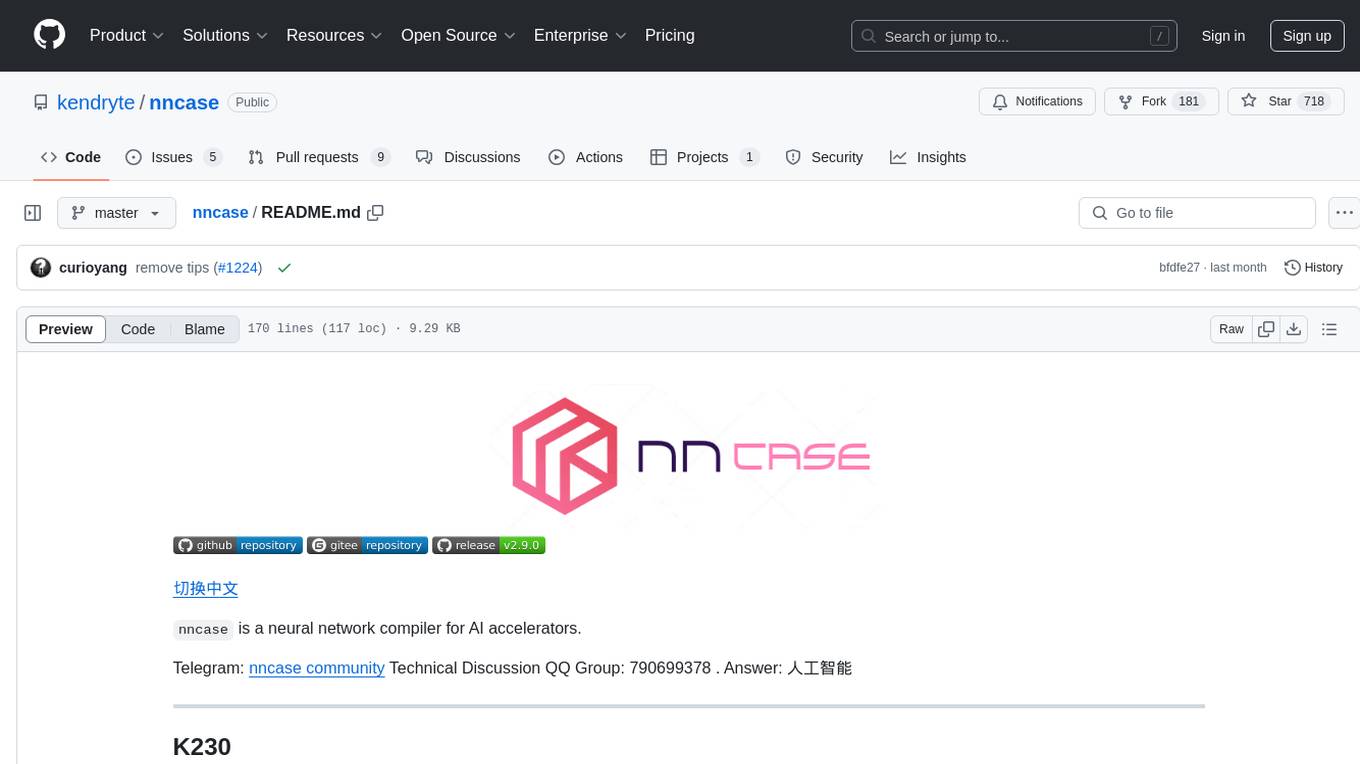Screen dimensions: 1360x764
Task: Select the Preview view mode
Action: tap(66, 329)
